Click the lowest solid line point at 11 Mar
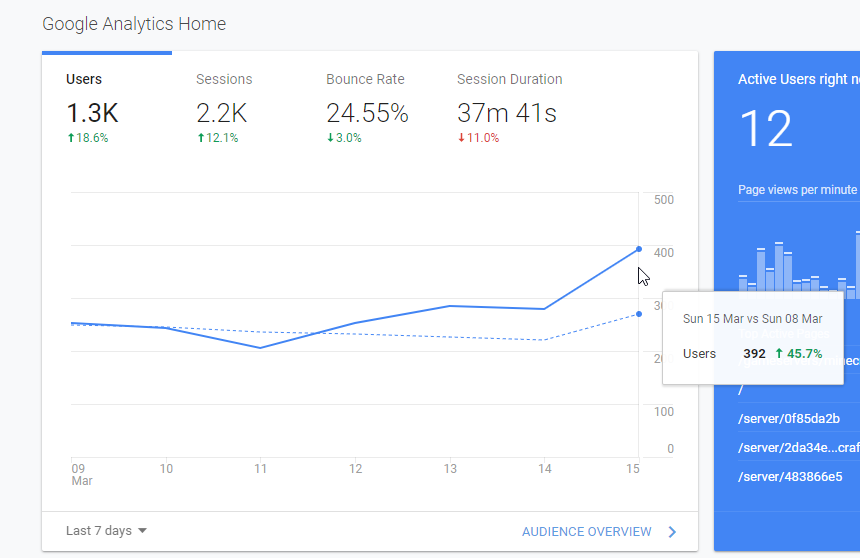 260,348
